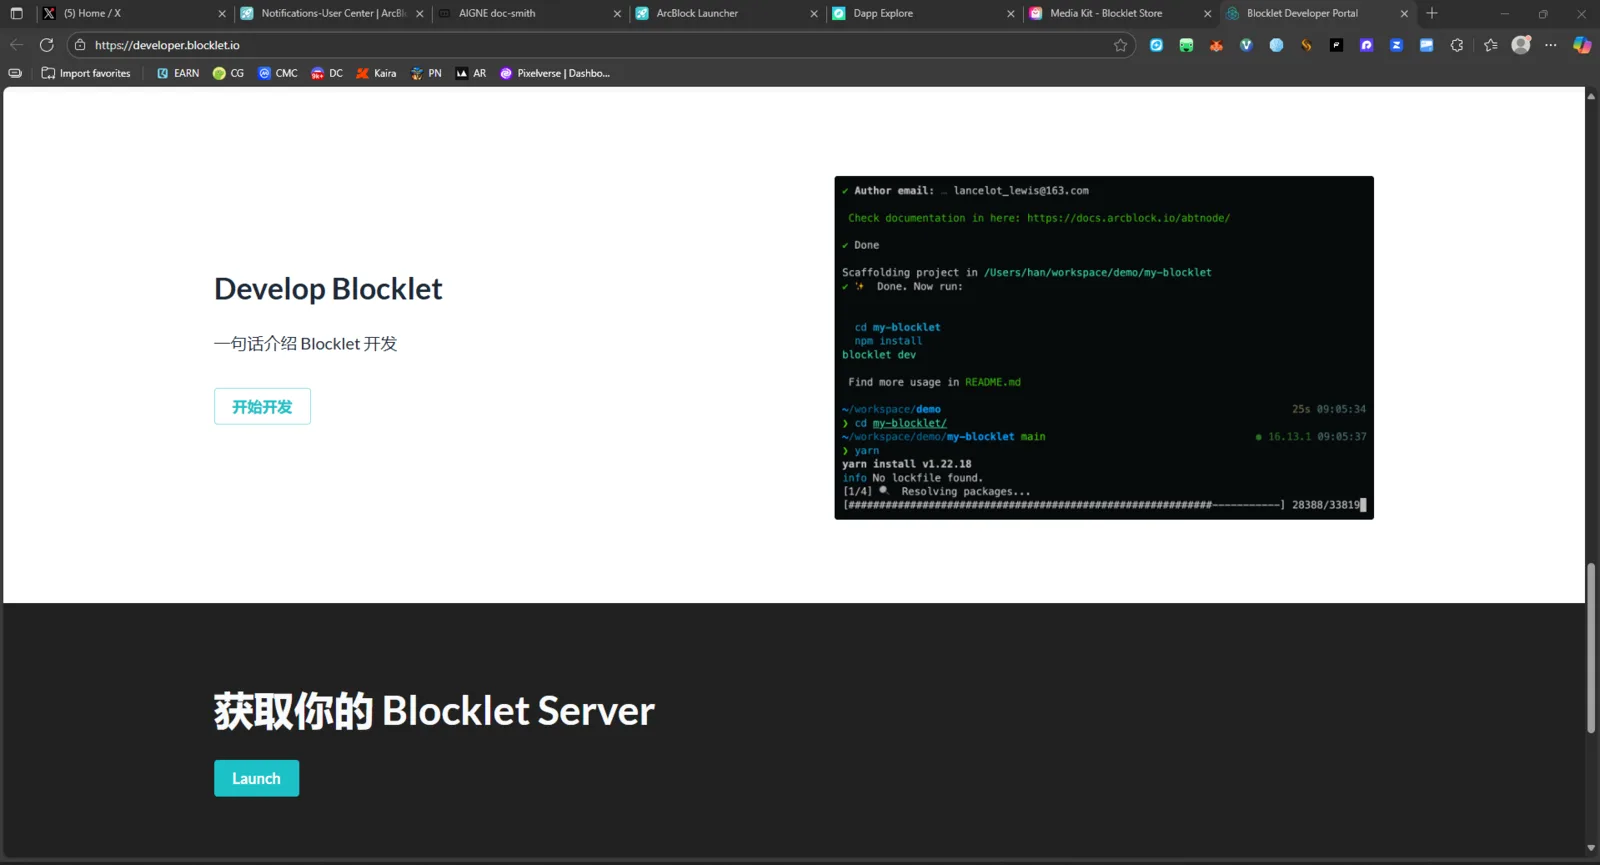
Task: Open the DC bookmark
Action: pos(327,73)
